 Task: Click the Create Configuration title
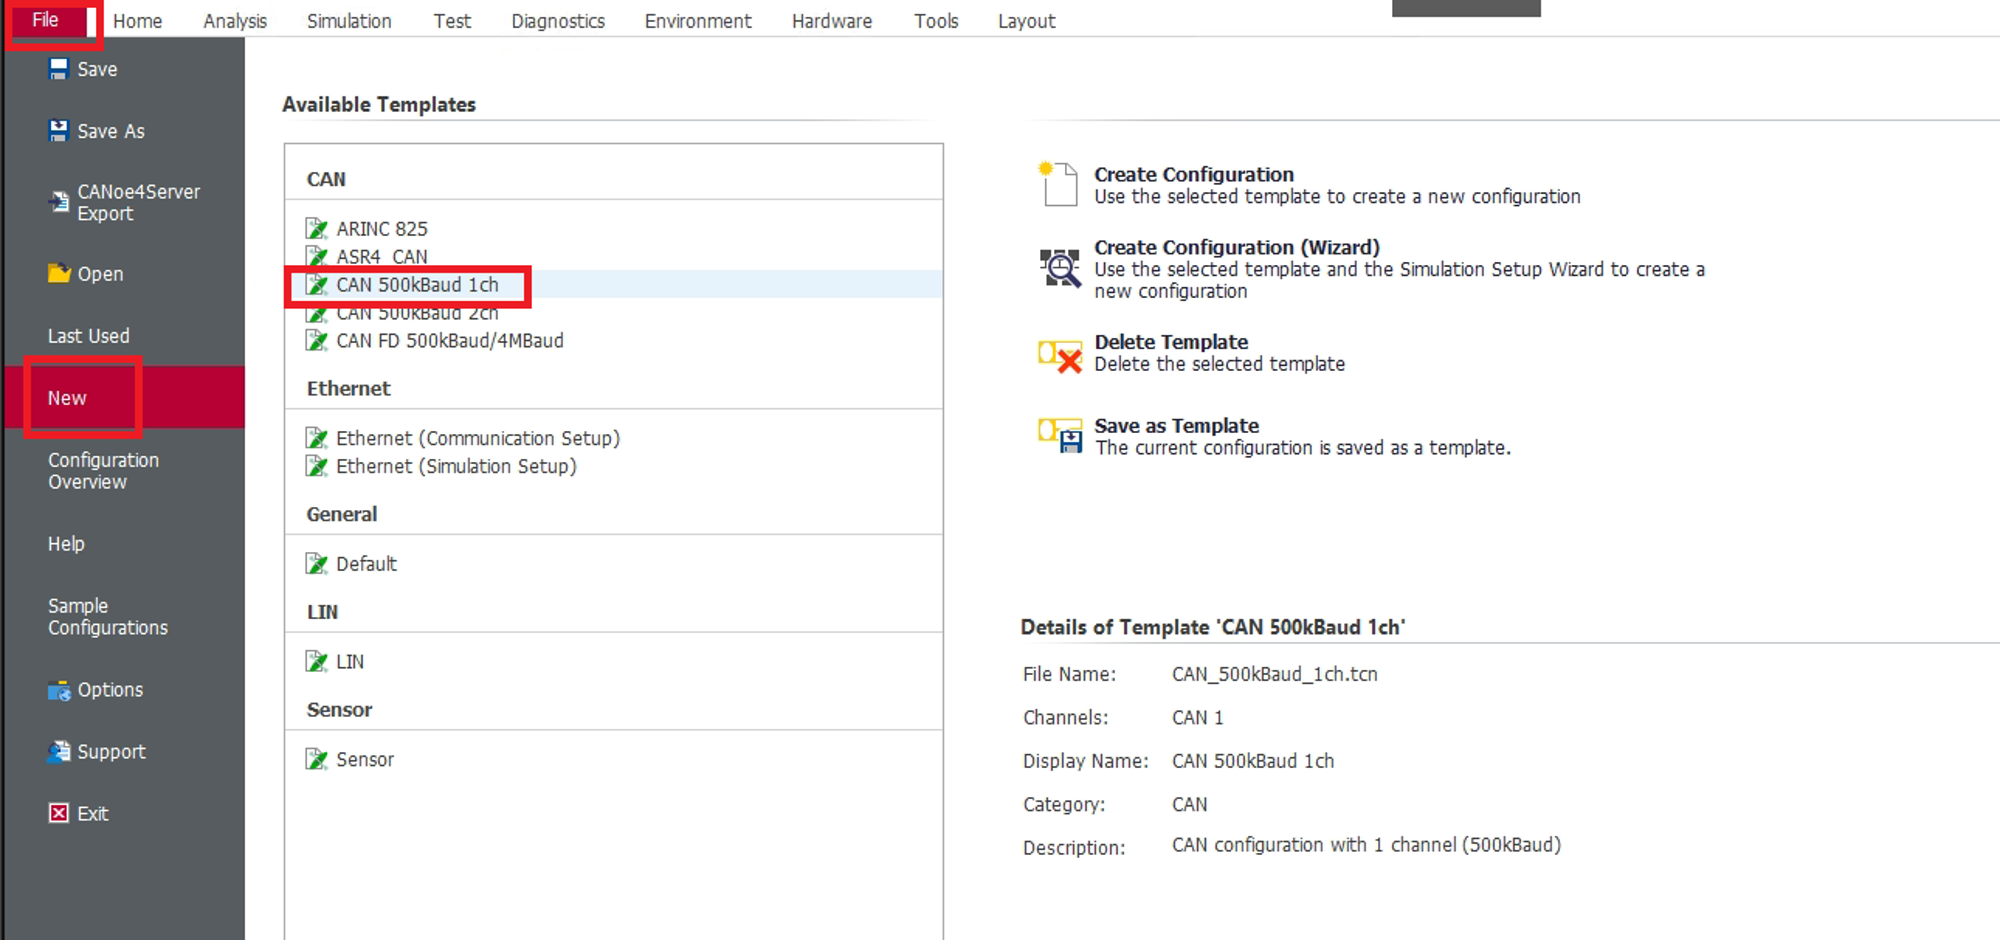point(1194,174)
